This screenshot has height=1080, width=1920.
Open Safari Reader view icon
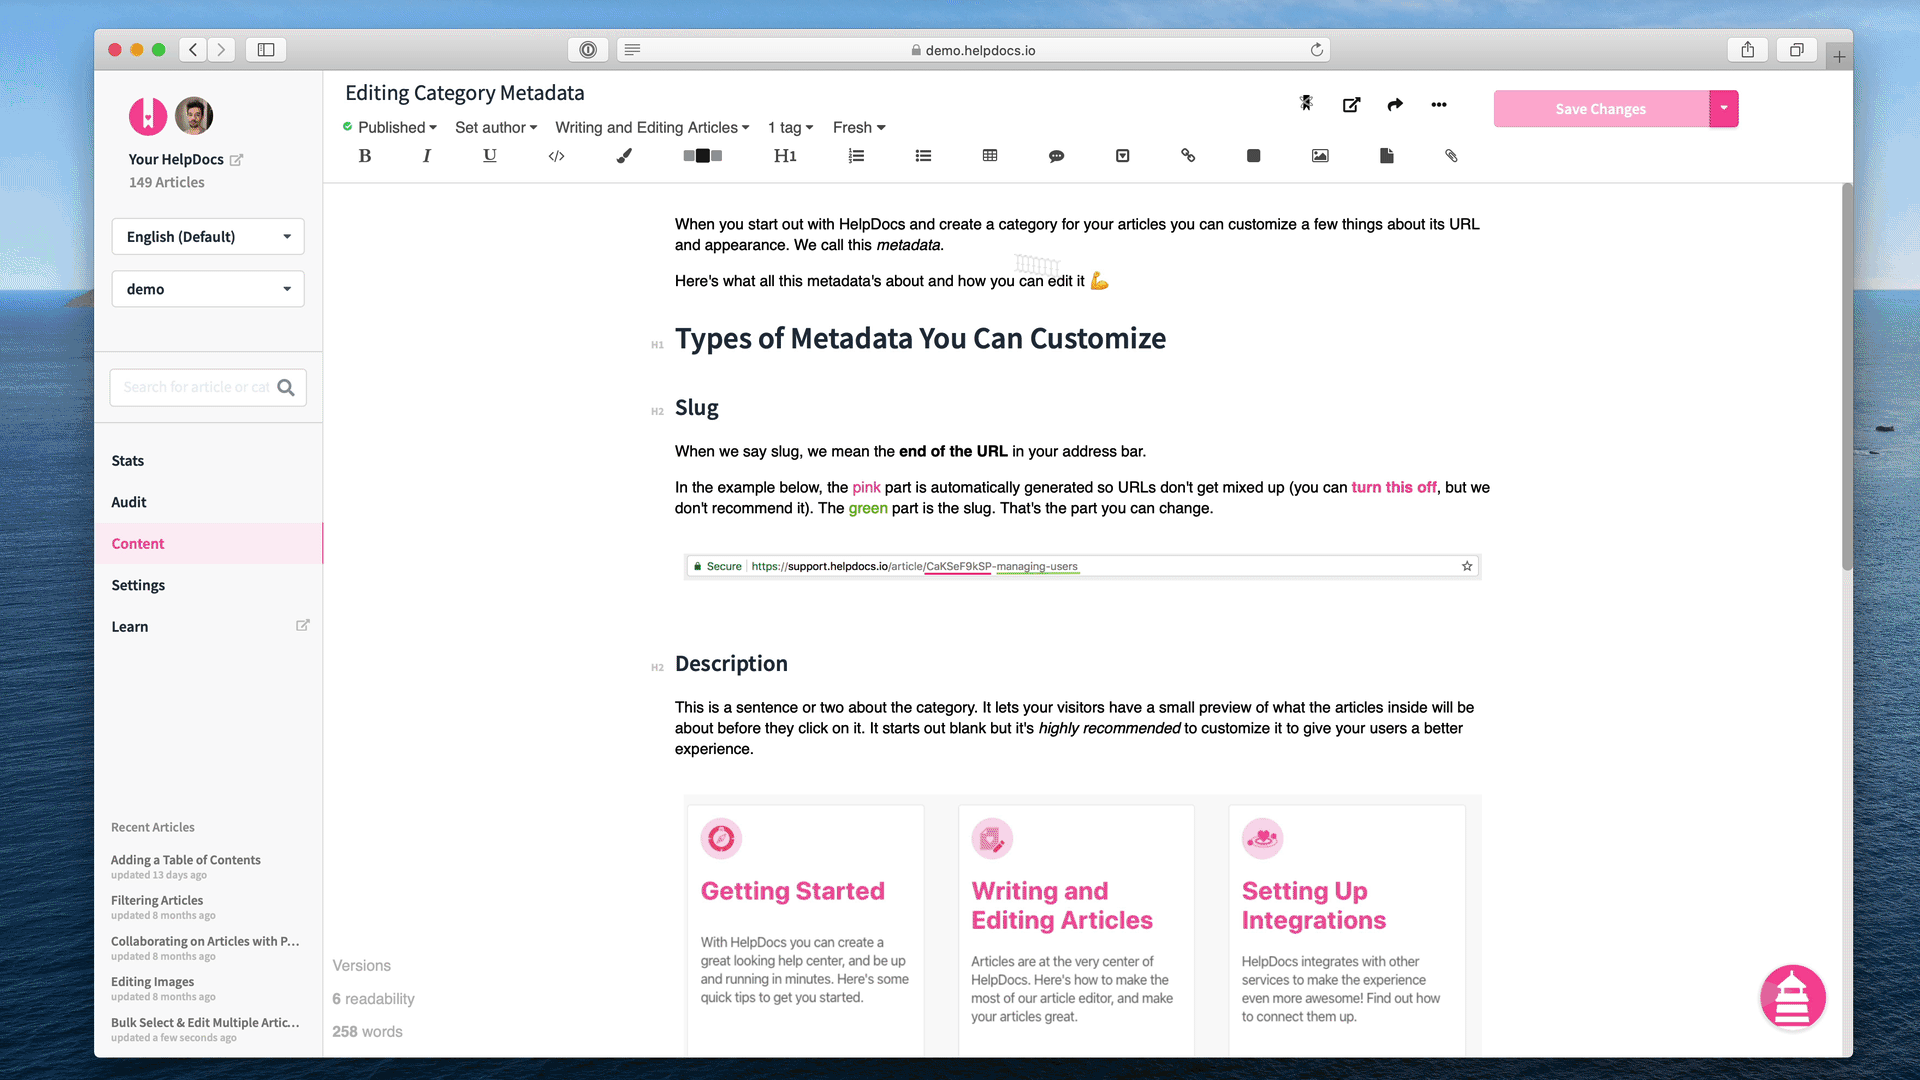point(632,50)
